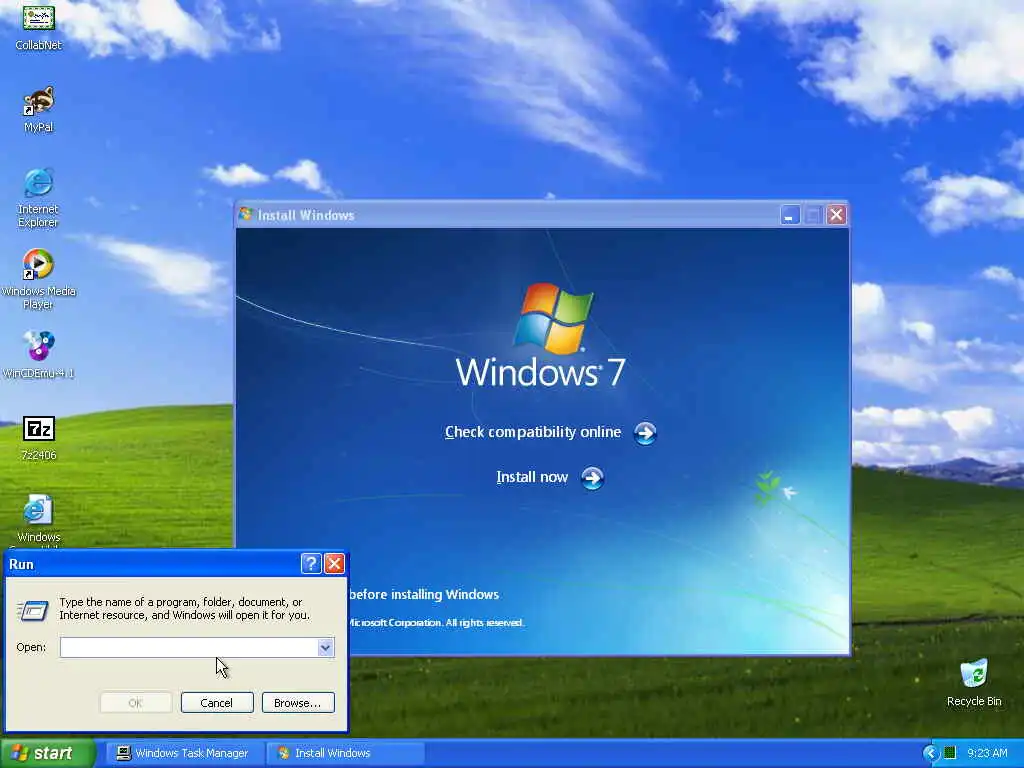1024x768 pixels.
Task: Select the Recycle Bin icon
Action: point(974,682)
